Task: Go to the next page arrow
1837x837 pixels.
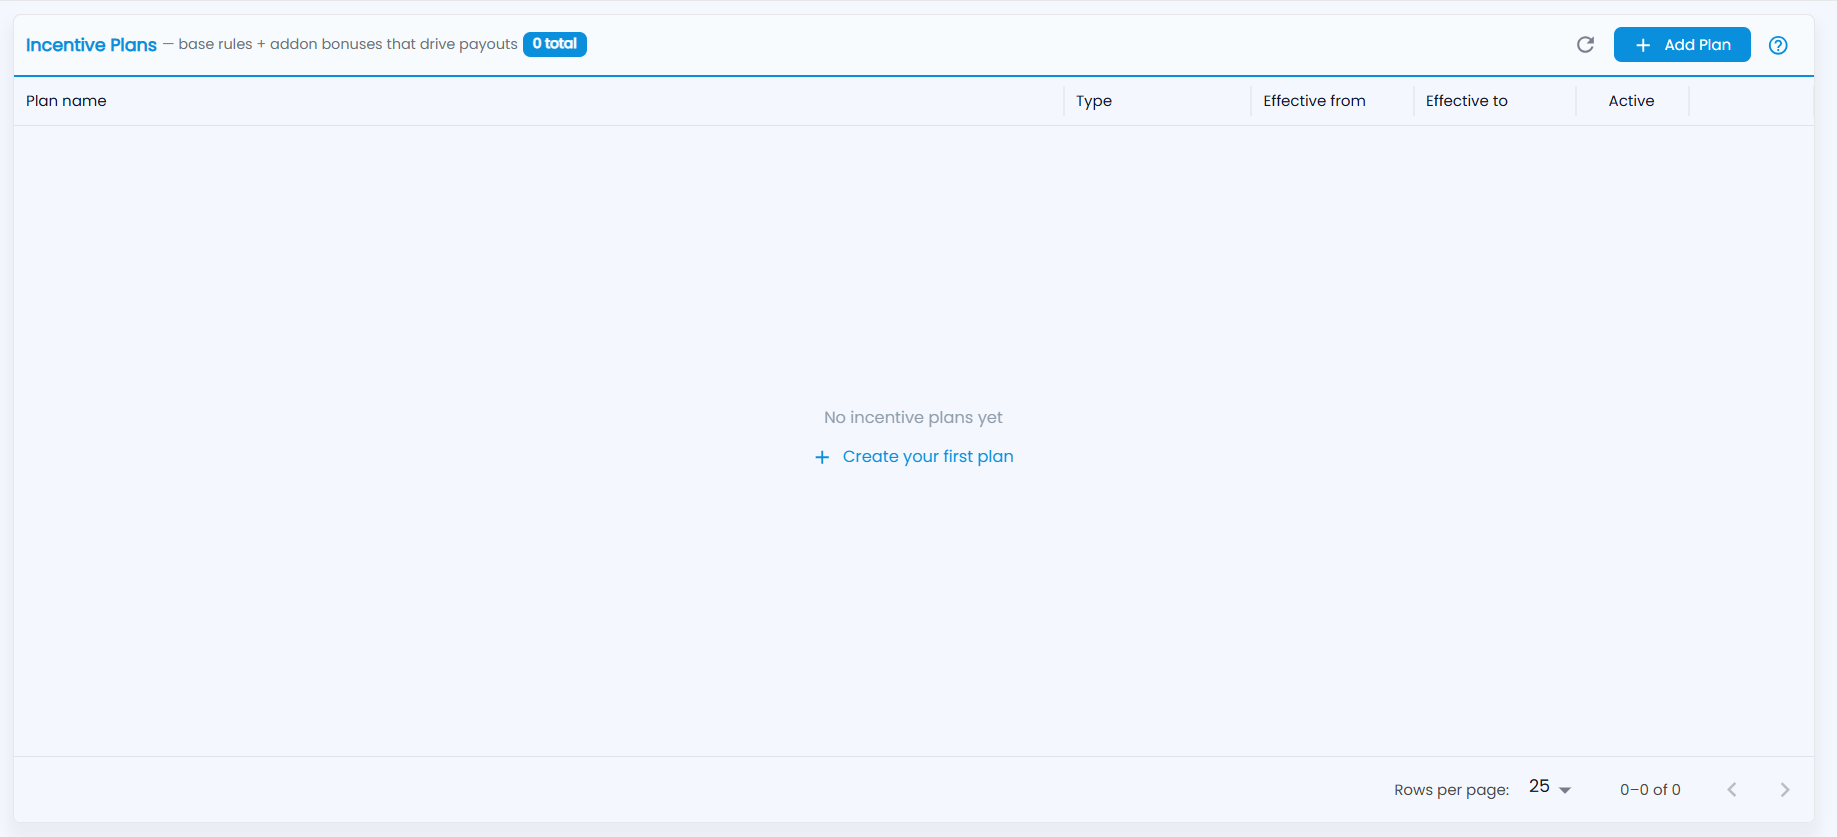Action: pos(1785,790)
